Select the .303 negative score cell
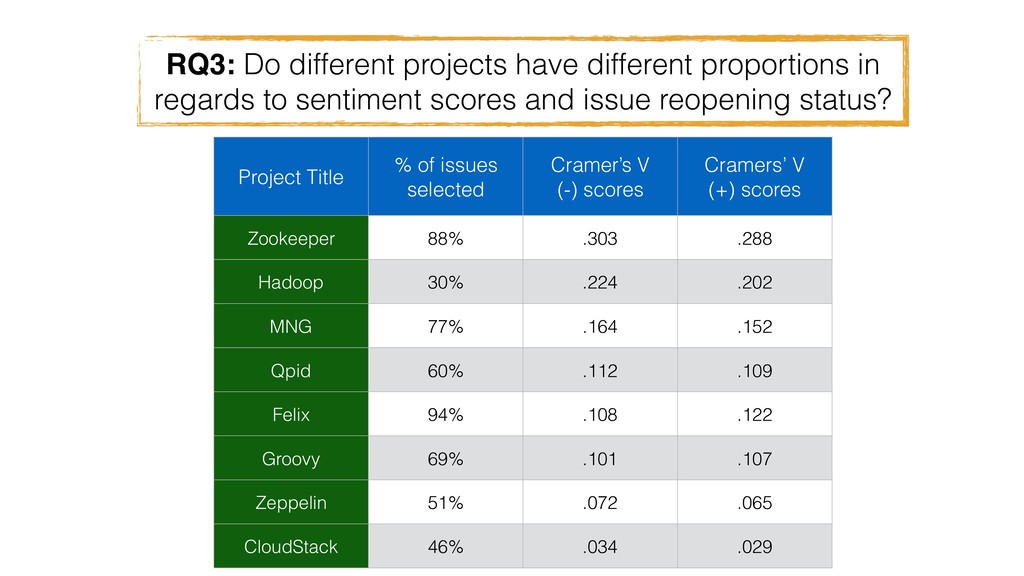 click(x=600, y=238)
